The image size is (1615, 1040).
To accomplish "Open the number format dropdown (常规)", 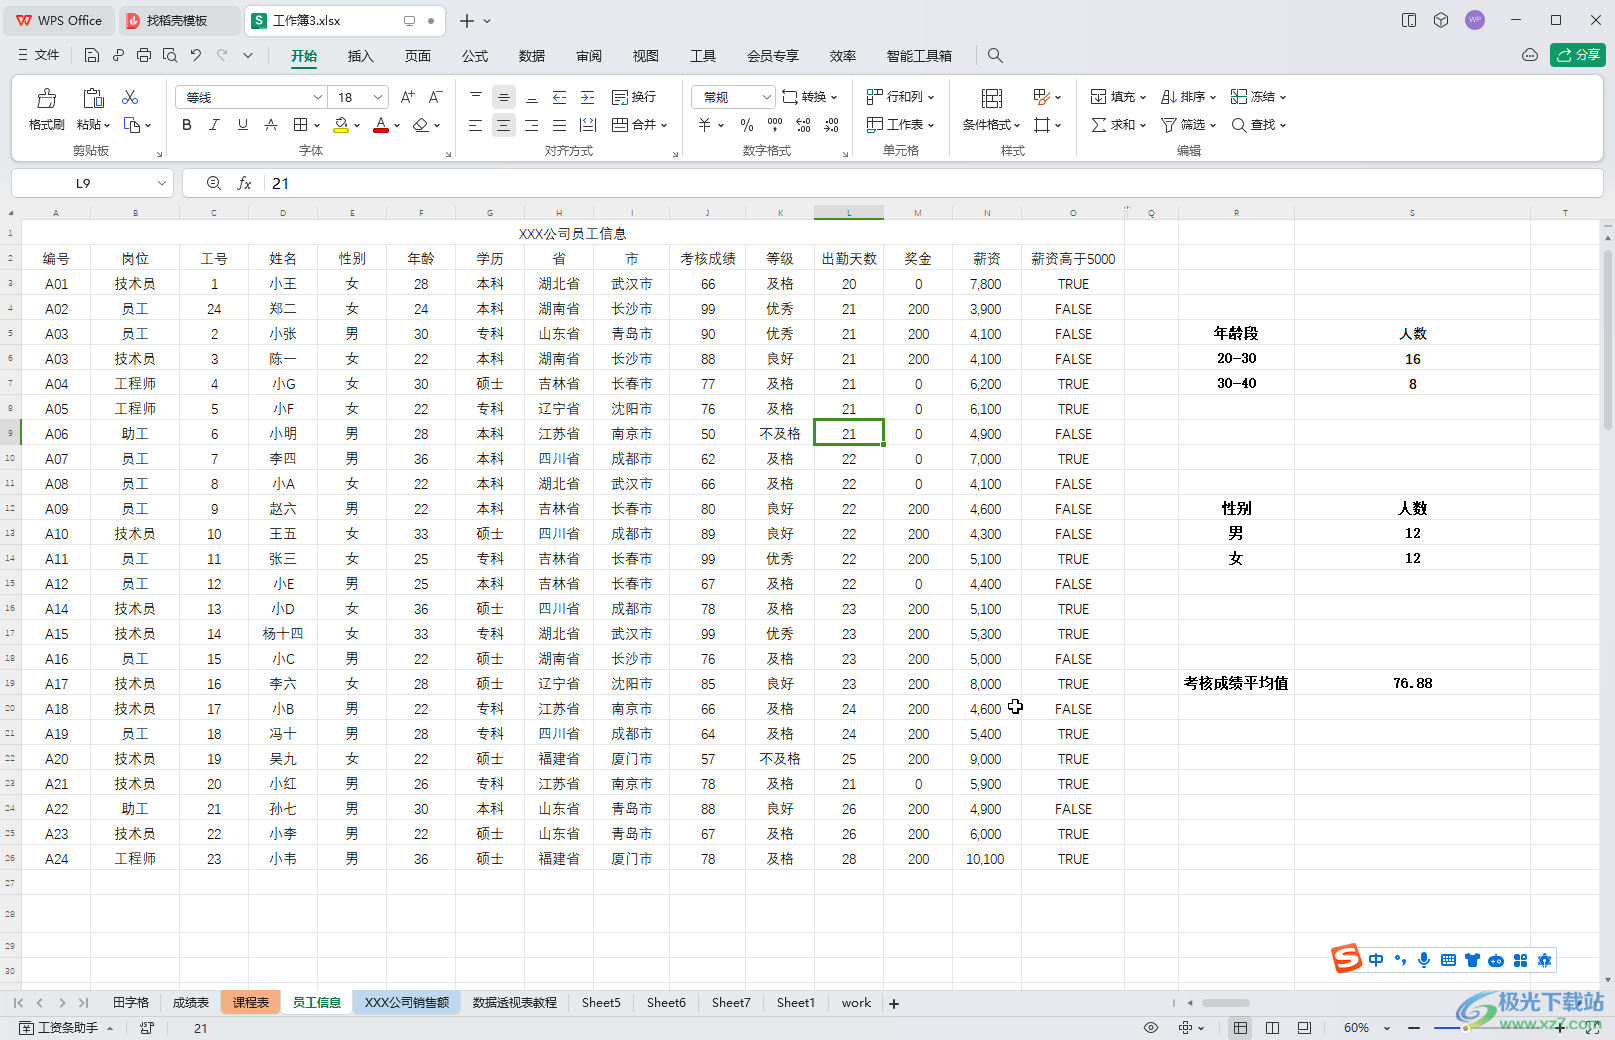I will coord(767,97).
